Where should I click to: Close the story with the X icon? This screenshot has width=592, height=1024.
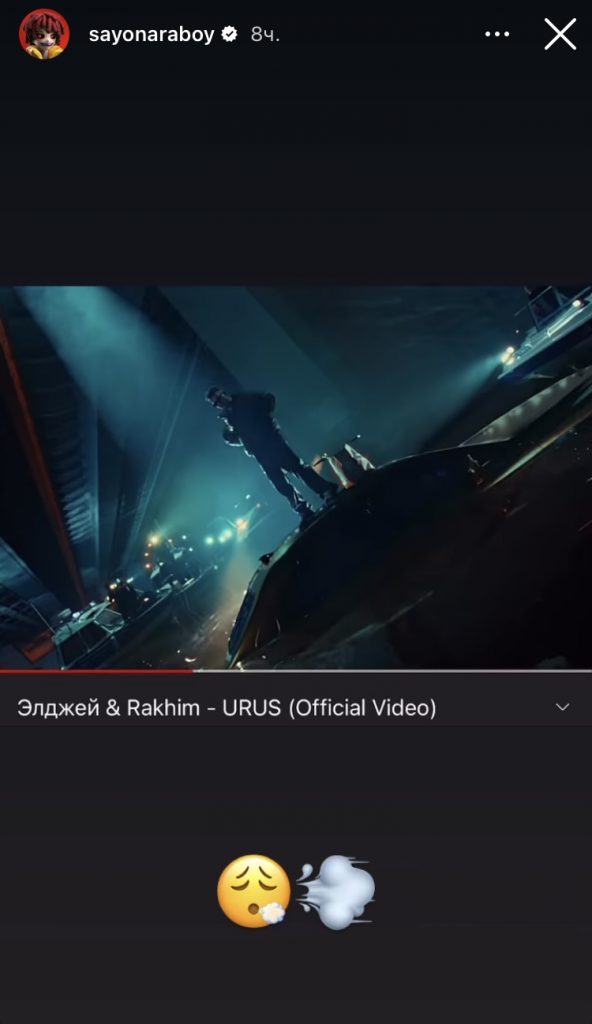pos(560,34)
